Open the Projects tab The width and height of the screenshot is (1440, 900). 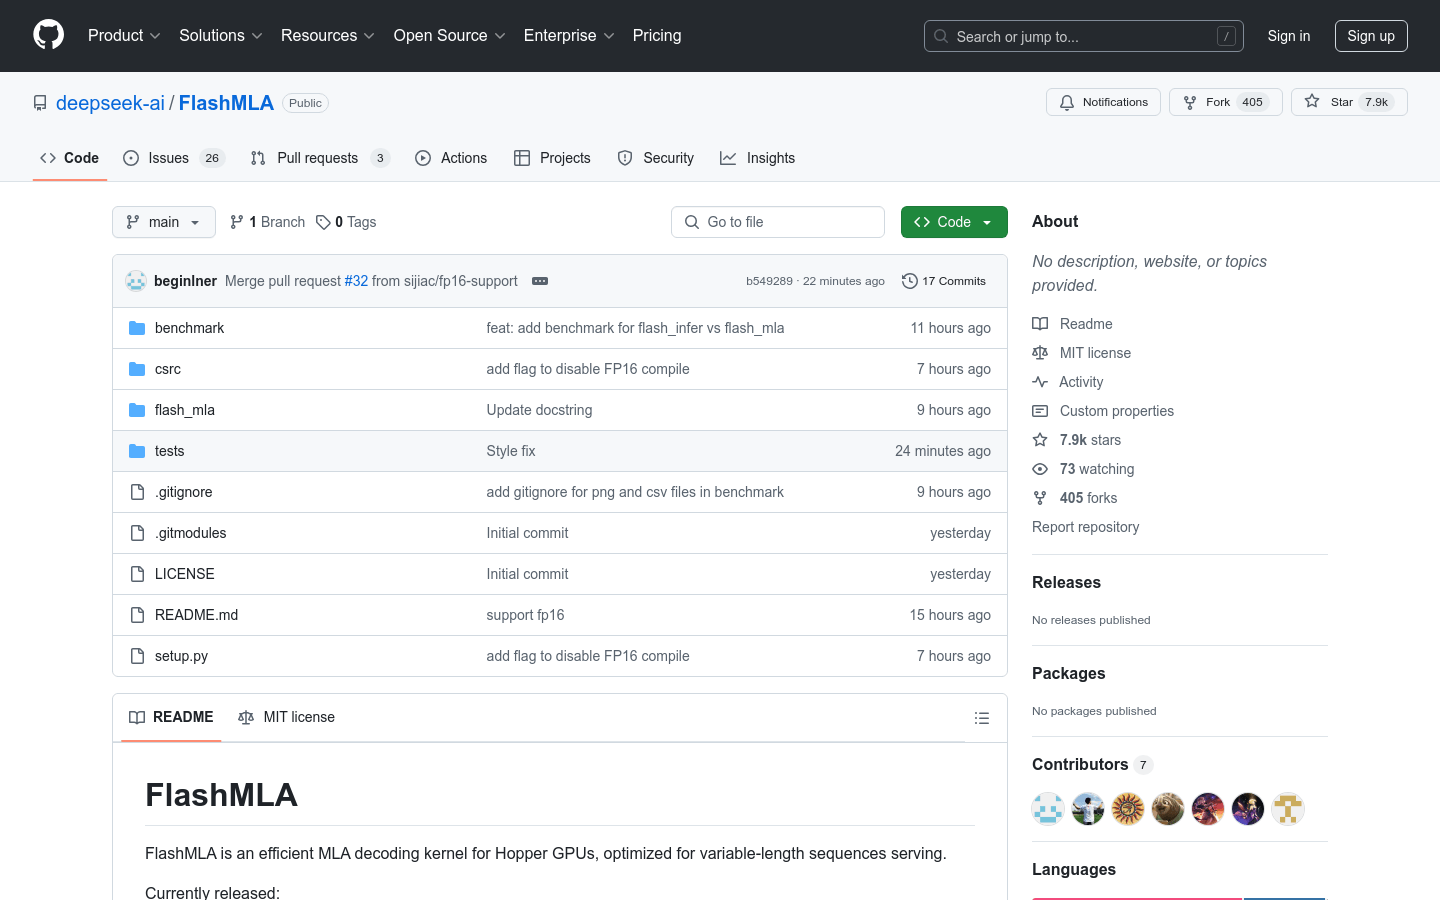pyautogui.click(x=552, y=158)
